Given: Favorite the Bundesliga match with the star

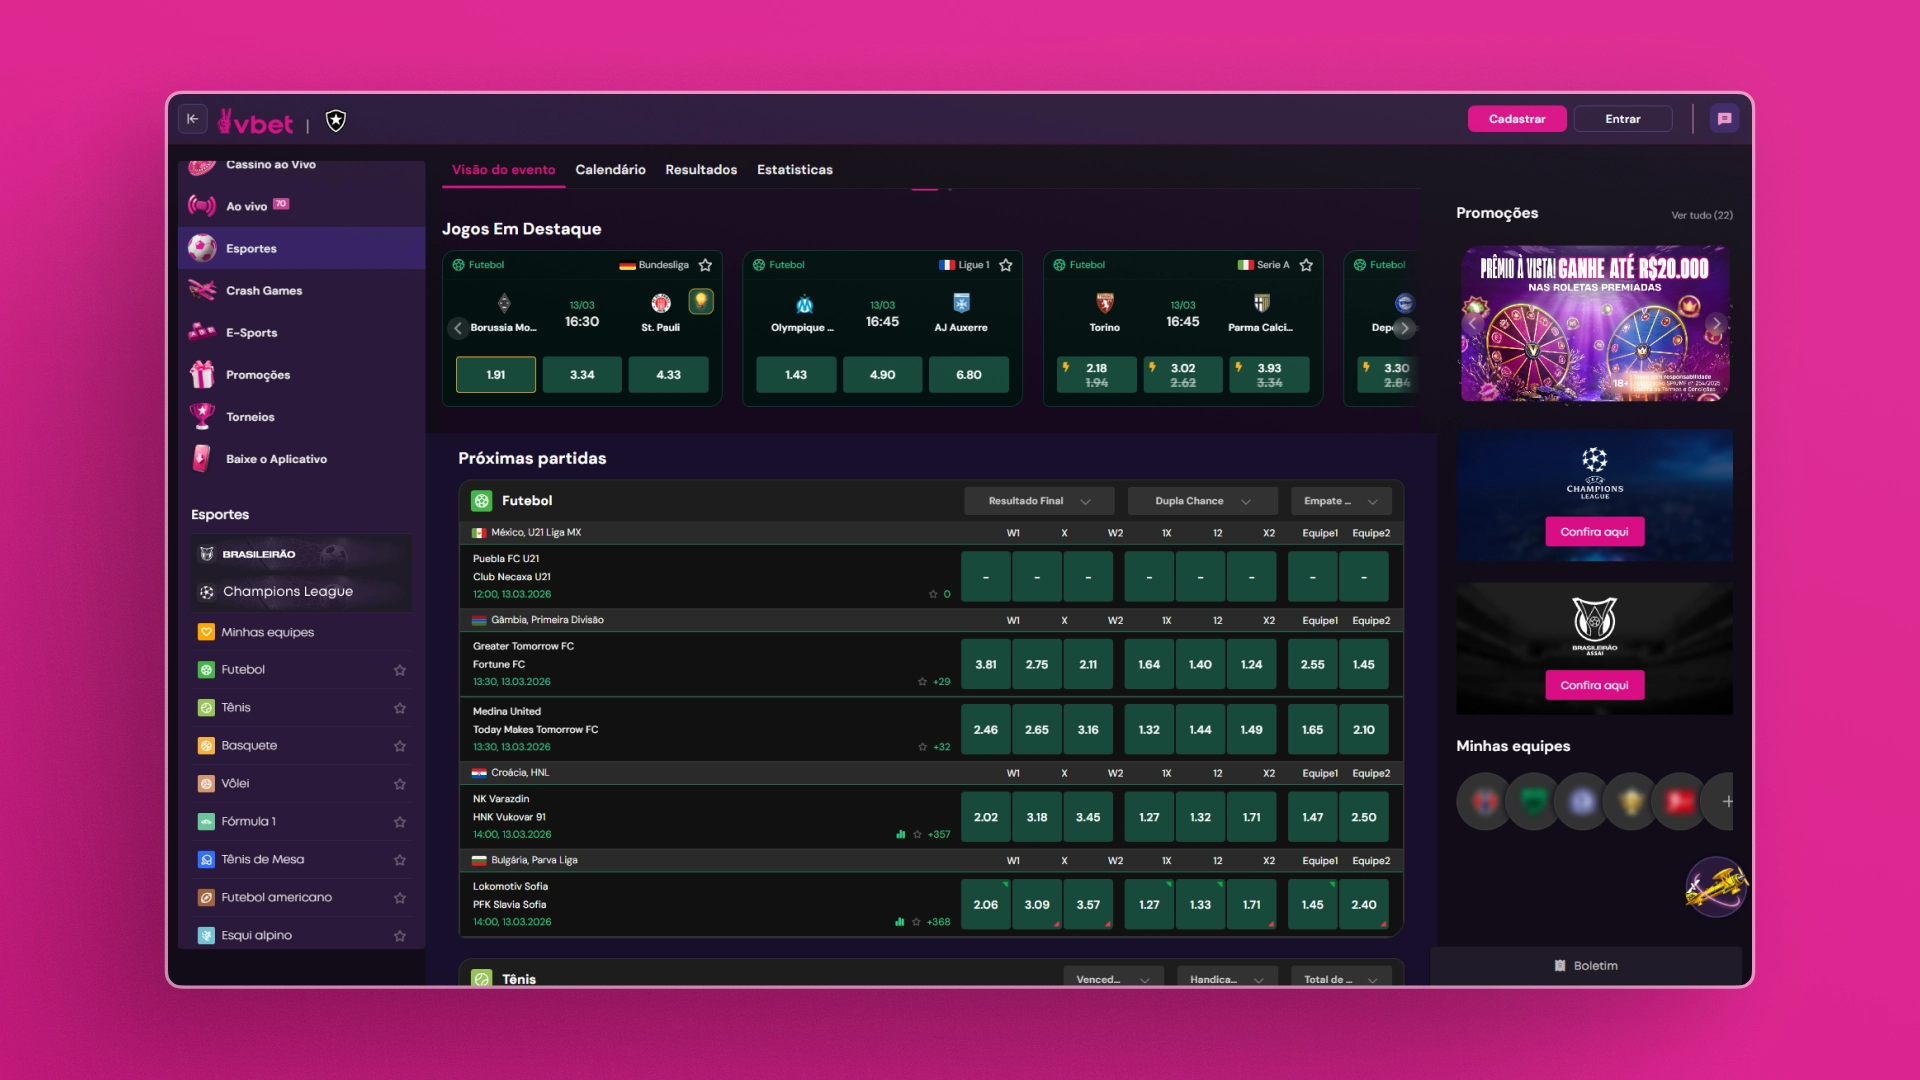Looking at the screenshot, I should coord(705,265).
